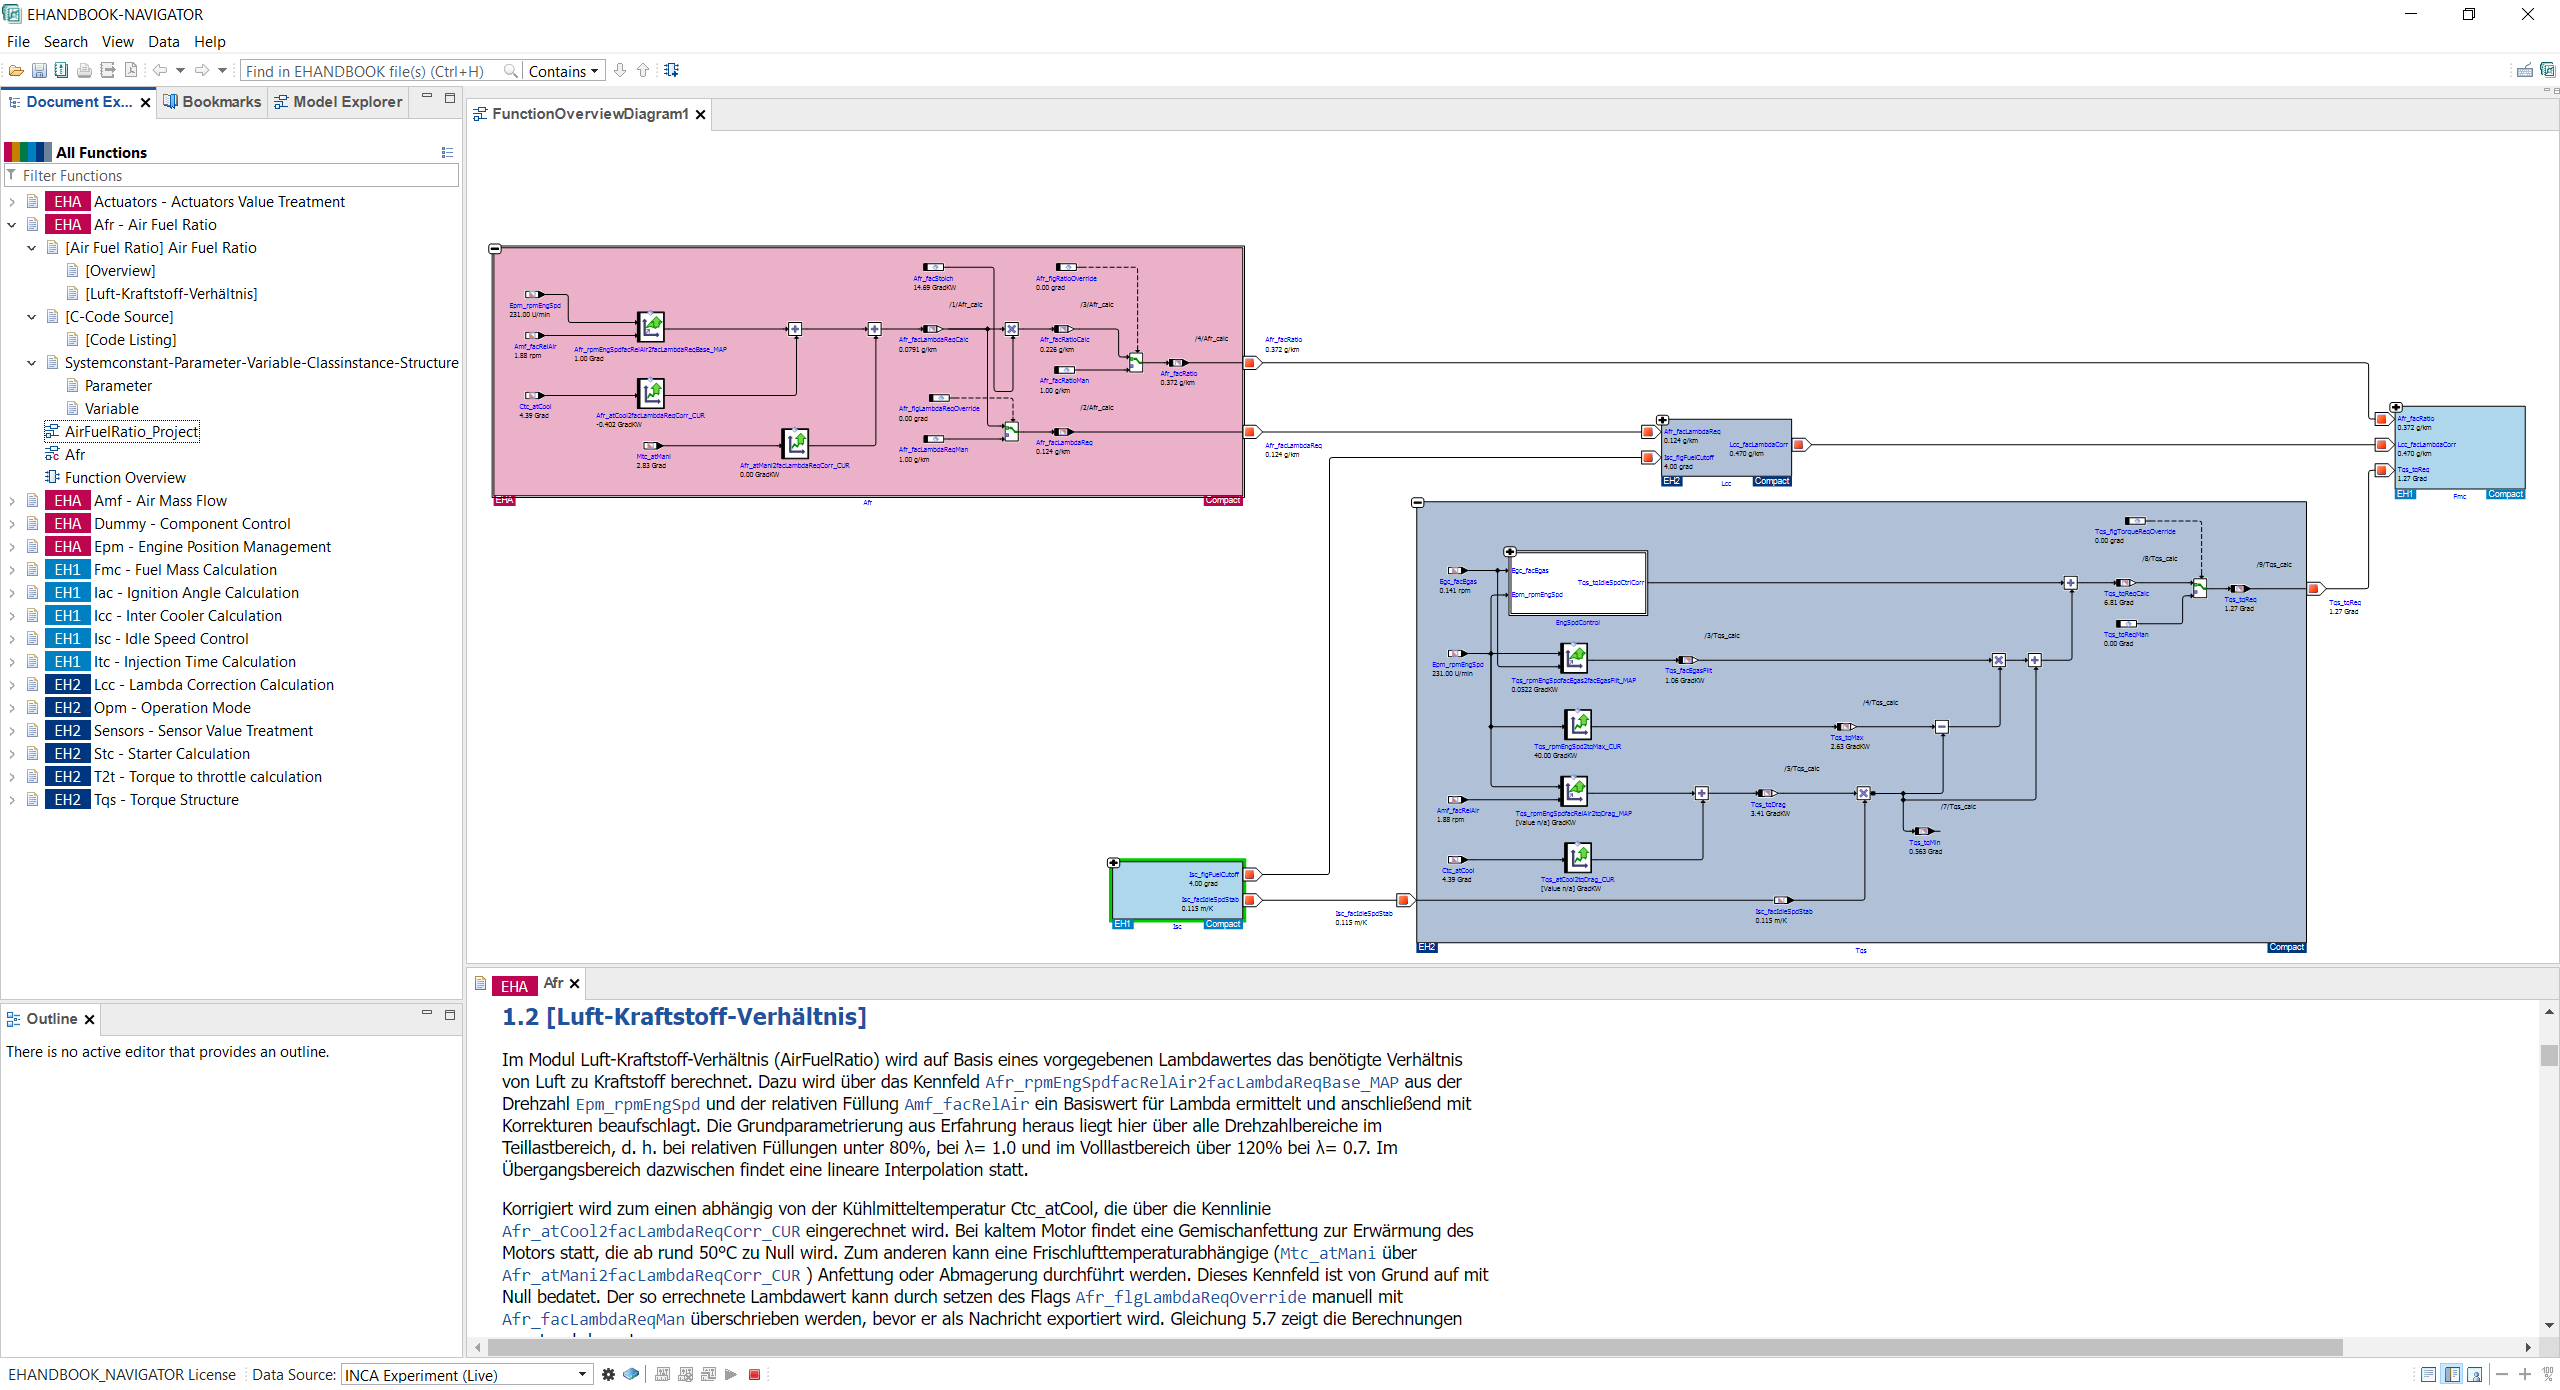The height and width of the screenshot is (1390, 2560).
Task: Click the list view icon beside All Functions
Action: (447, 152)
